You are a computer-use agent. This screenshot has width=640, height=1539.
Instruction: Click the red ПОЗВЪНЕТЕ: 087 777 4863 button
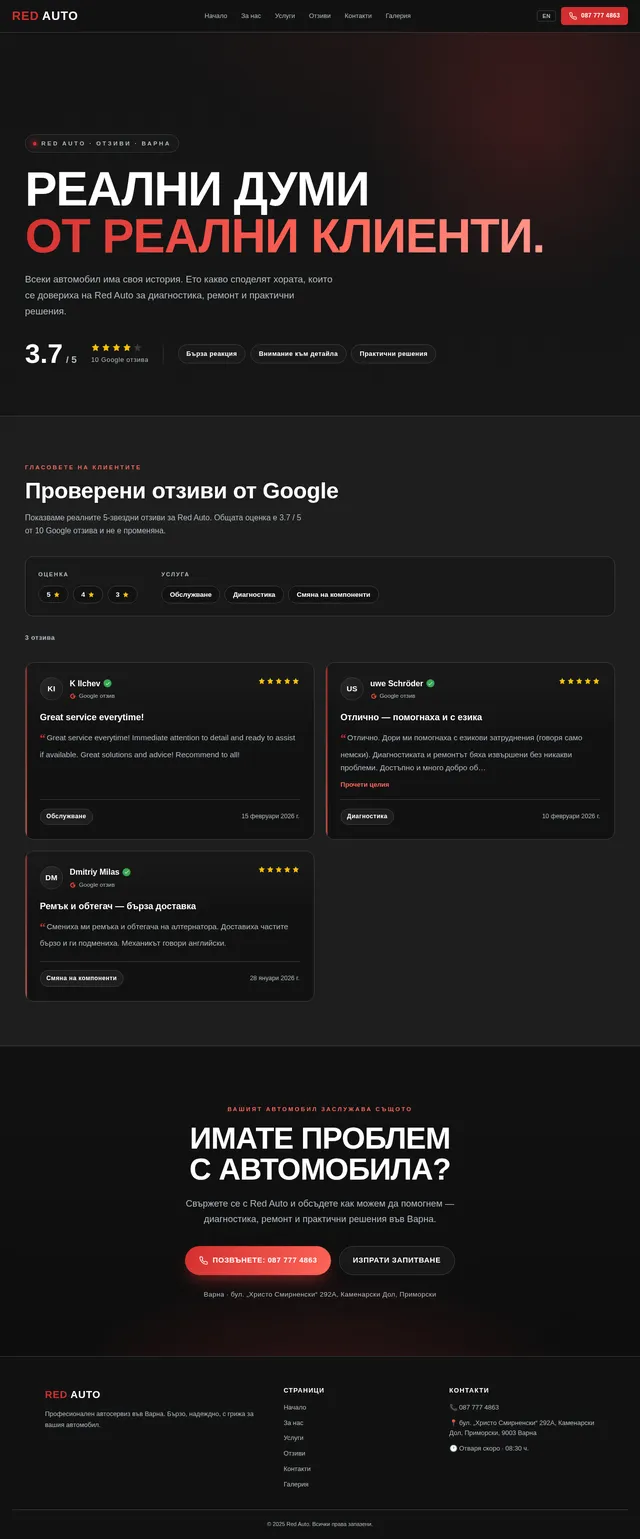(258, 1260)
